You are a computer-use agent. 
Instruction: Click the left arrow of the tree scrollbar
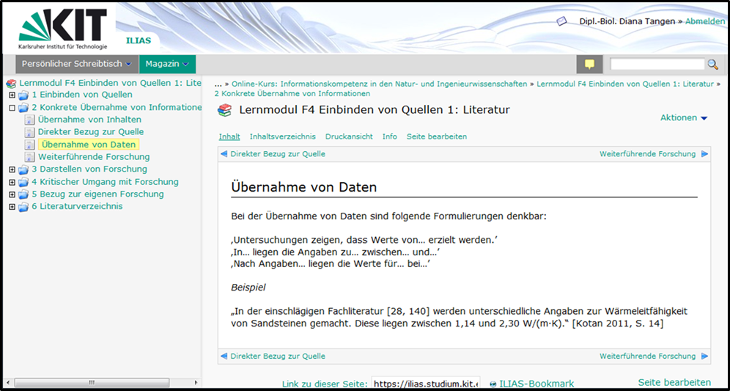coord(7,382)
